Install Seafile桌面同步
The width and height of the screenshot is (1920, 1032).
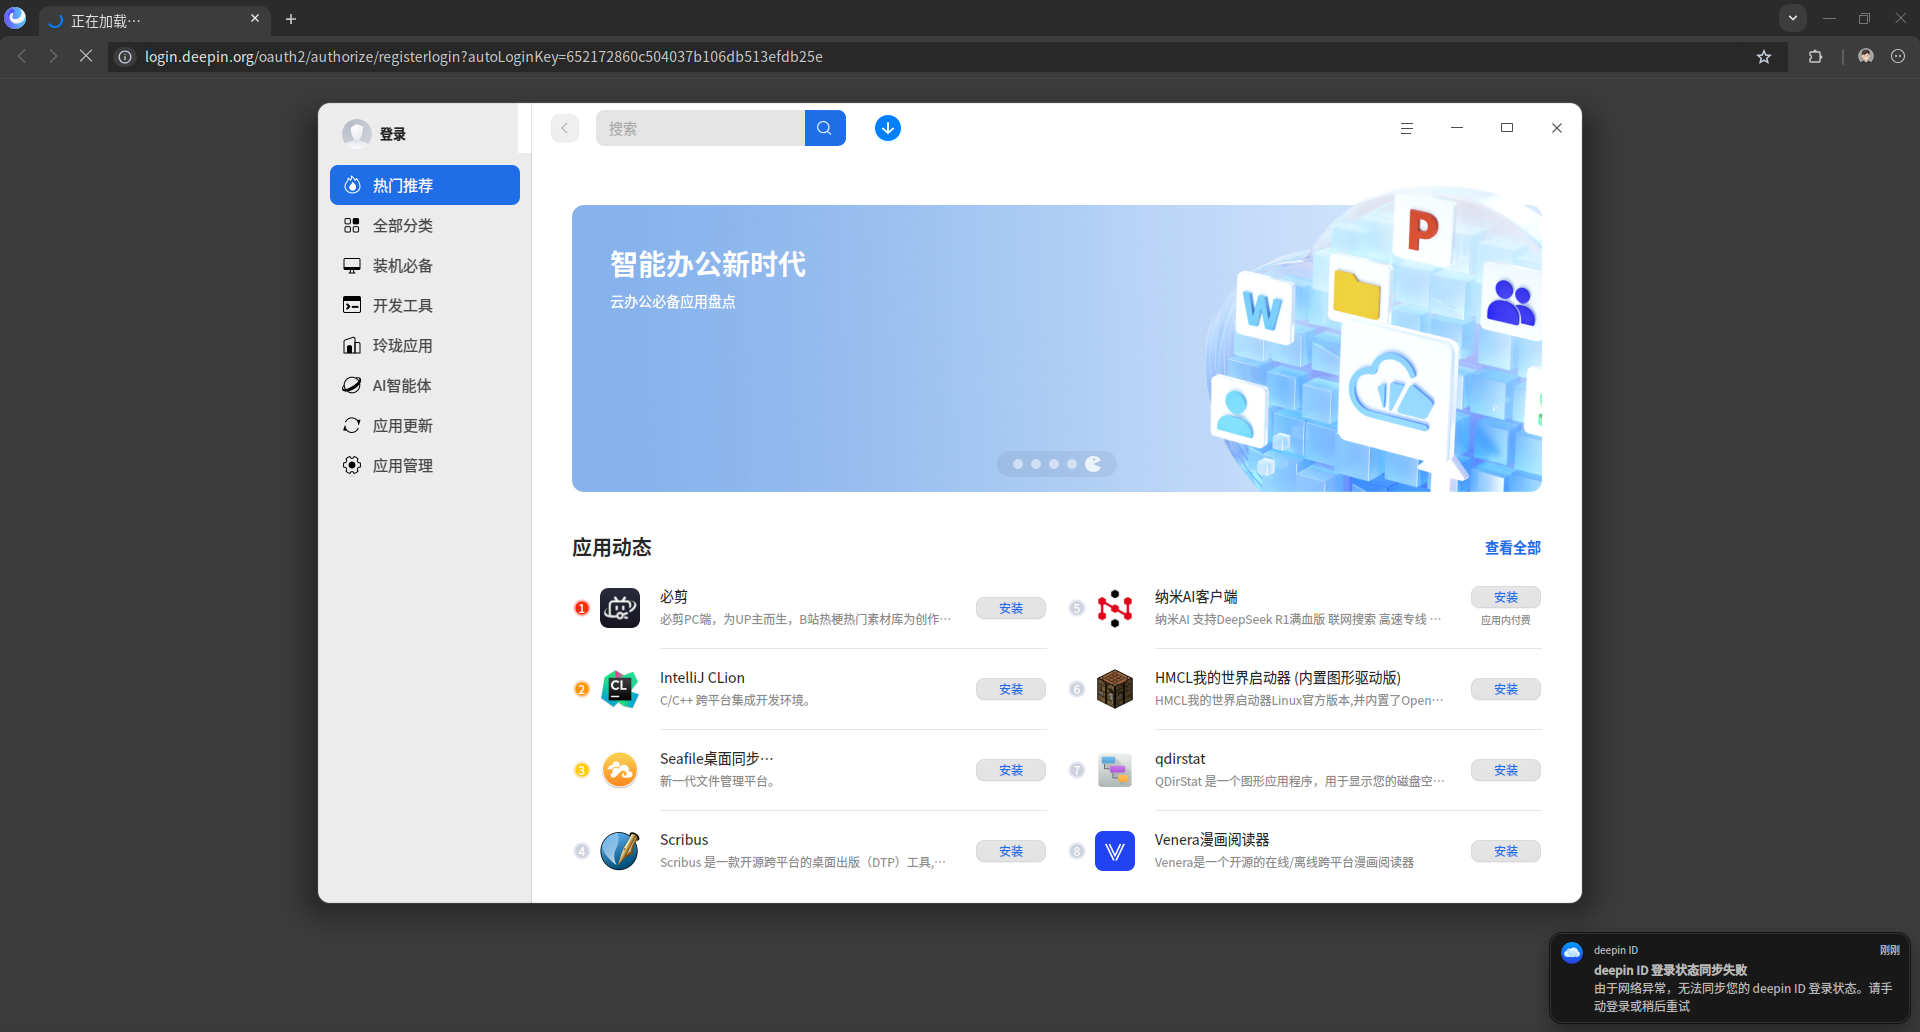point(1011,770)
